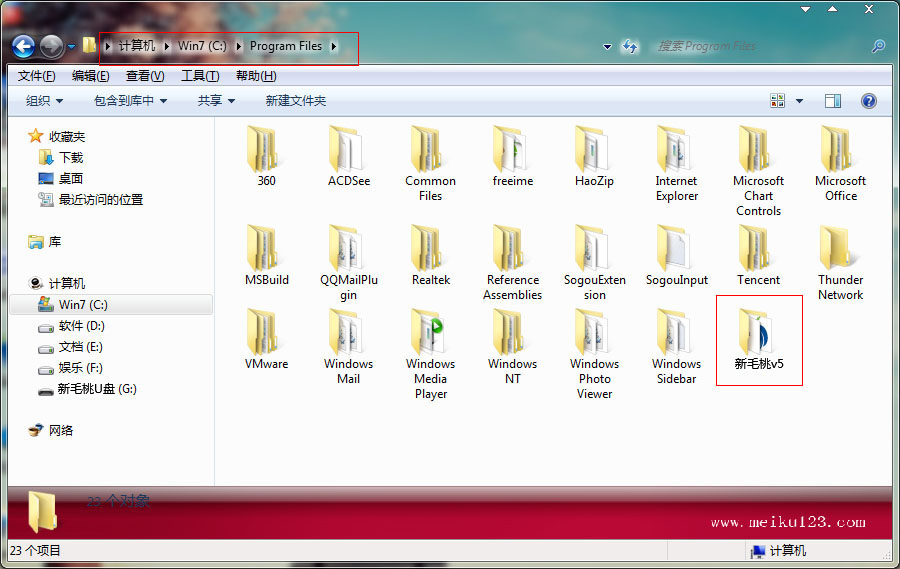Open the Microsoft Office folder
900x569 pixels.
[x=840, y=164]
